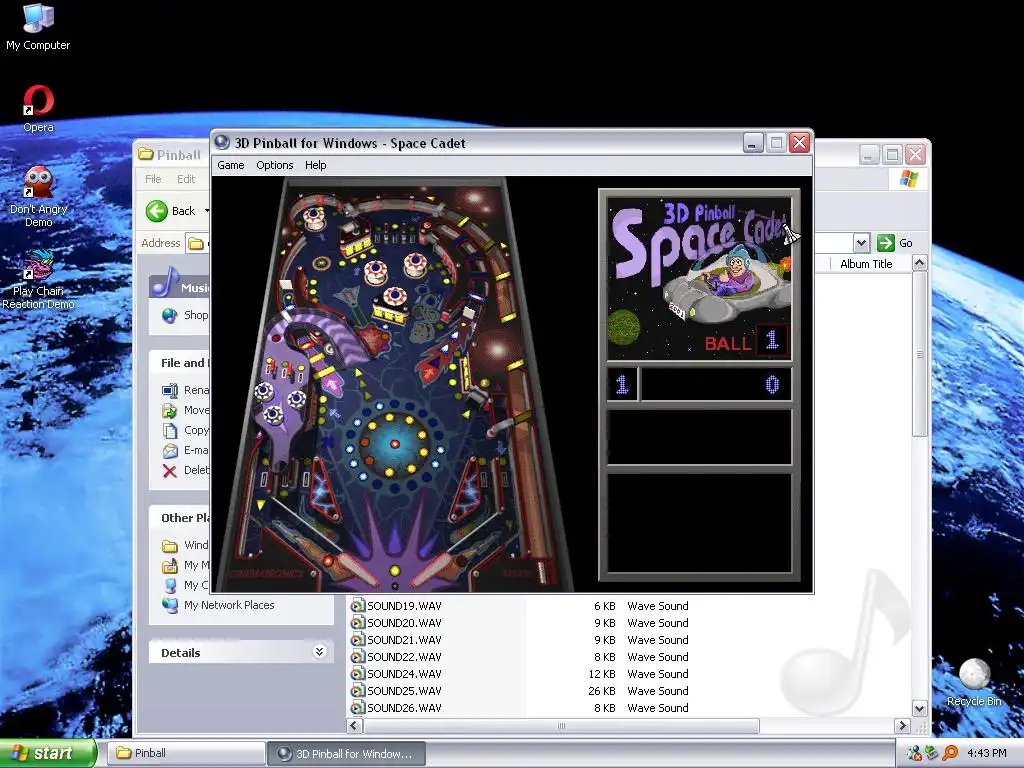This screenshot has height=768, width=1024.
Task: Click the 3D Pinball taskbar button
Action: coord(347,753)
